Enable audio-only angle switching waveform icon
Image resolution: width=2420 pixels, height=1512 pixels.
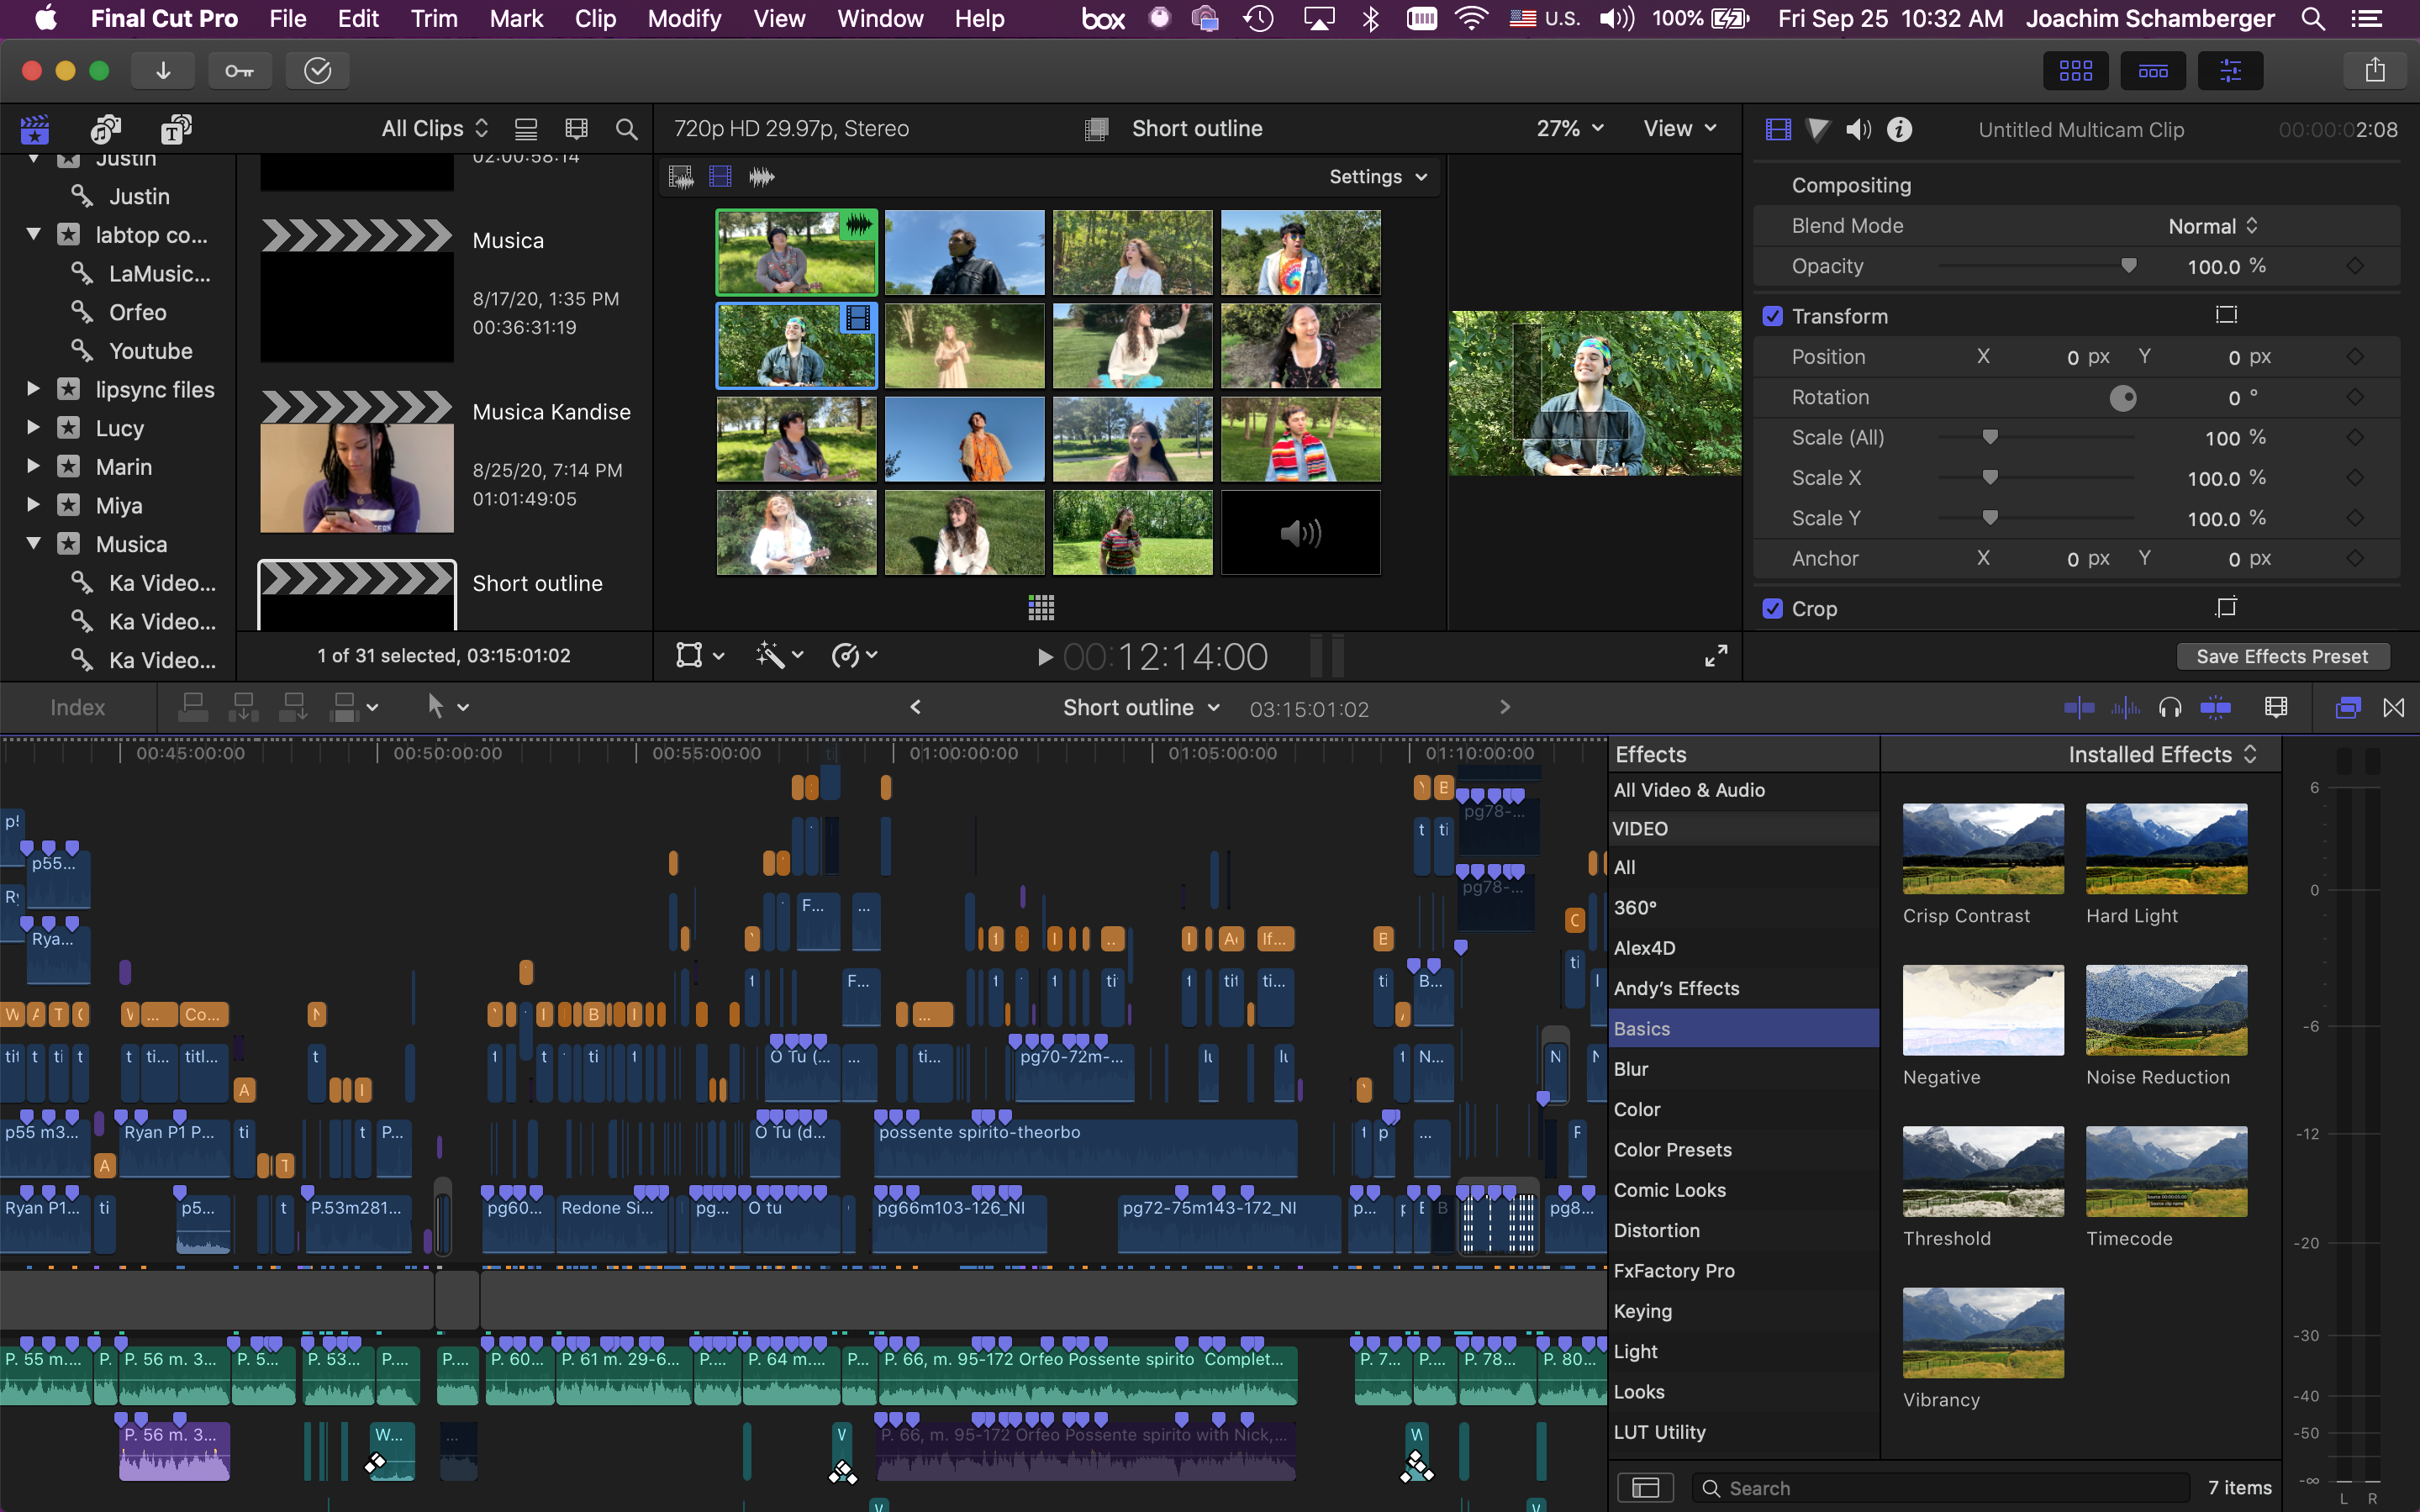pyautogui.click(x=762, y=177)
